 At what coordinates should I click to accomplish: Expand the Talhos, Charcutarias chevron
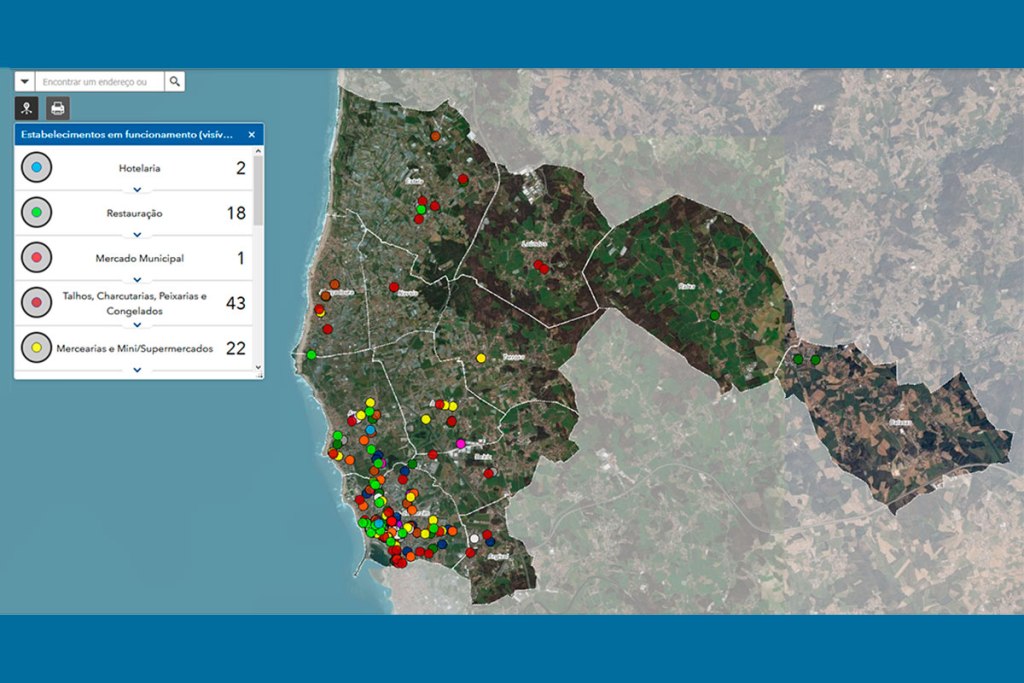(x=138, y=324)
